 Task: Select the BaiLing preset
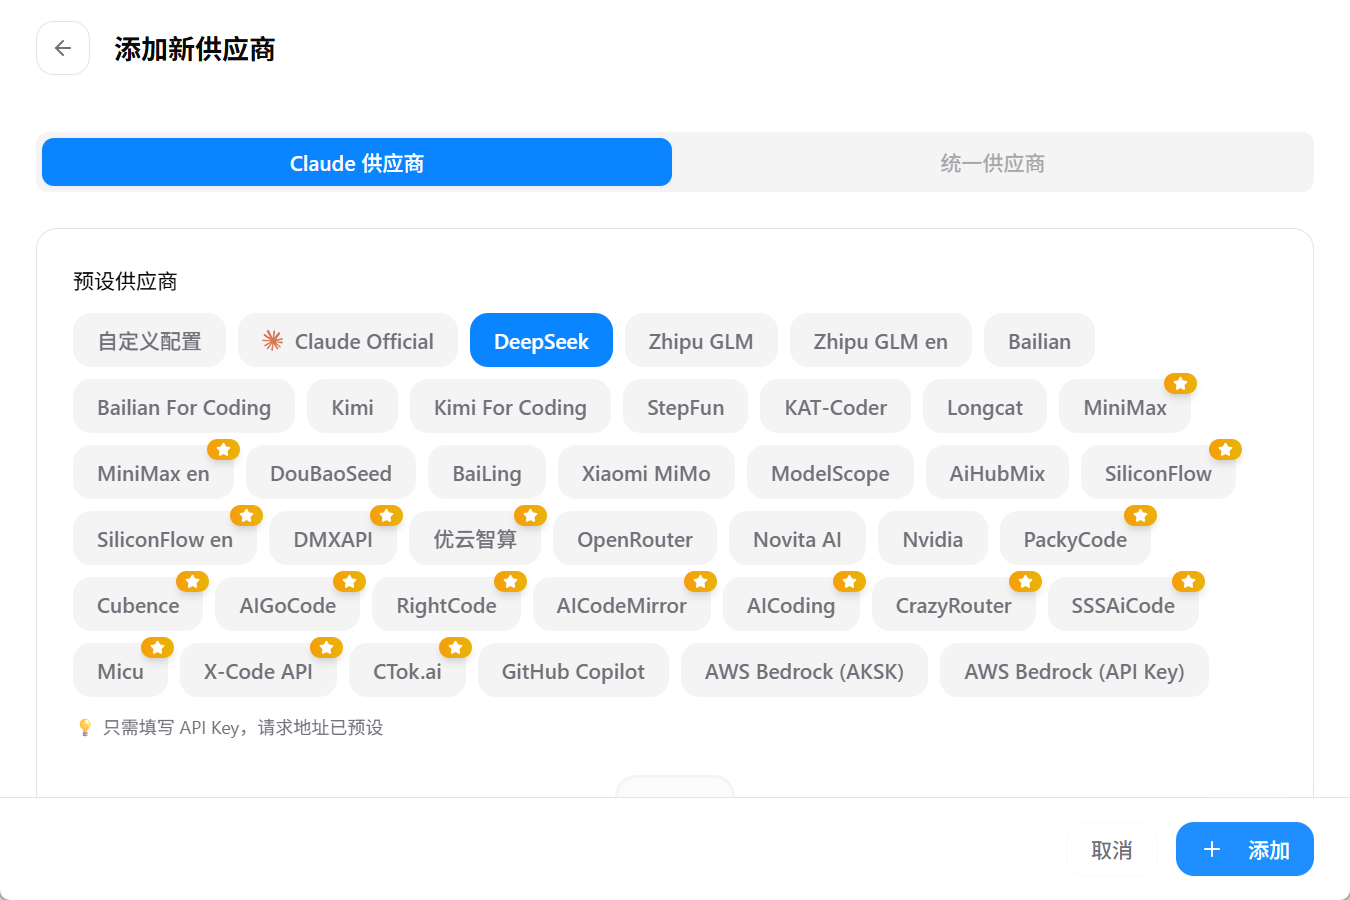pos(487,473)
